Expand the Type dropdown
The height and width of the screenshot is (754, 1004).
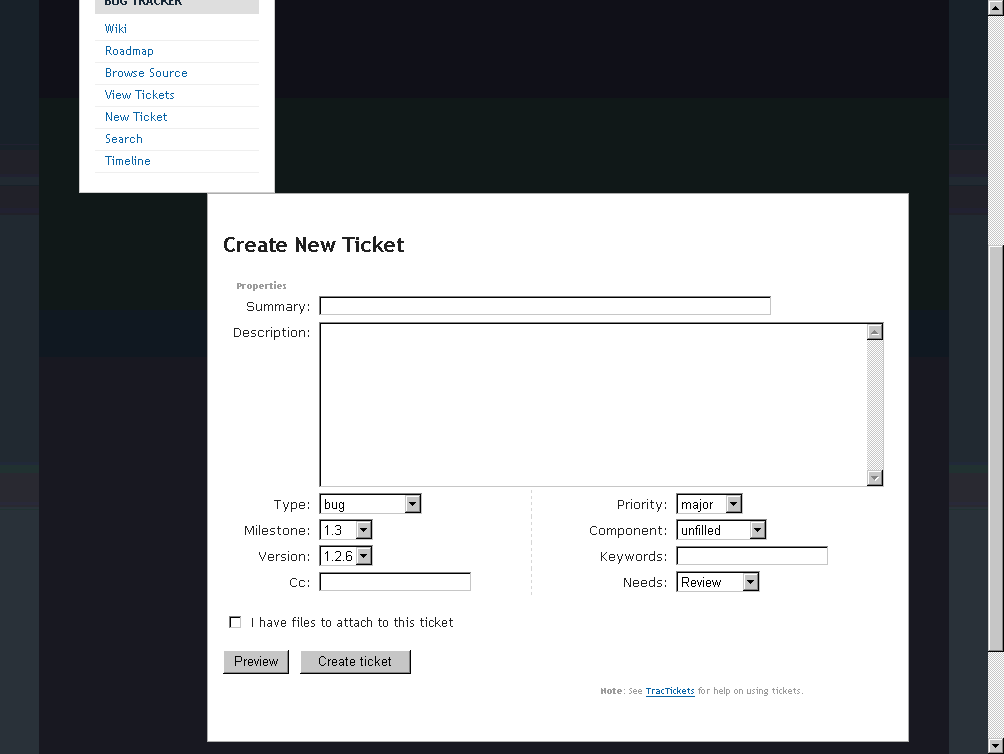click(x=370, y=505)
